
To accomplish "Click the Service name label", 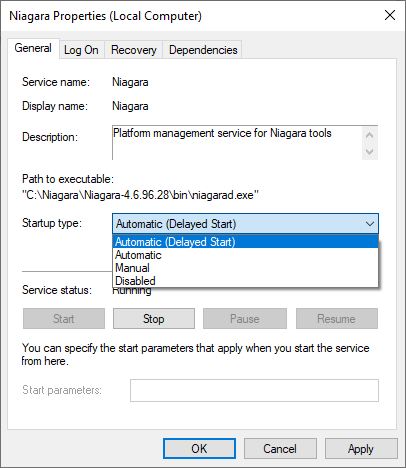I will click(x=56, y=82).
